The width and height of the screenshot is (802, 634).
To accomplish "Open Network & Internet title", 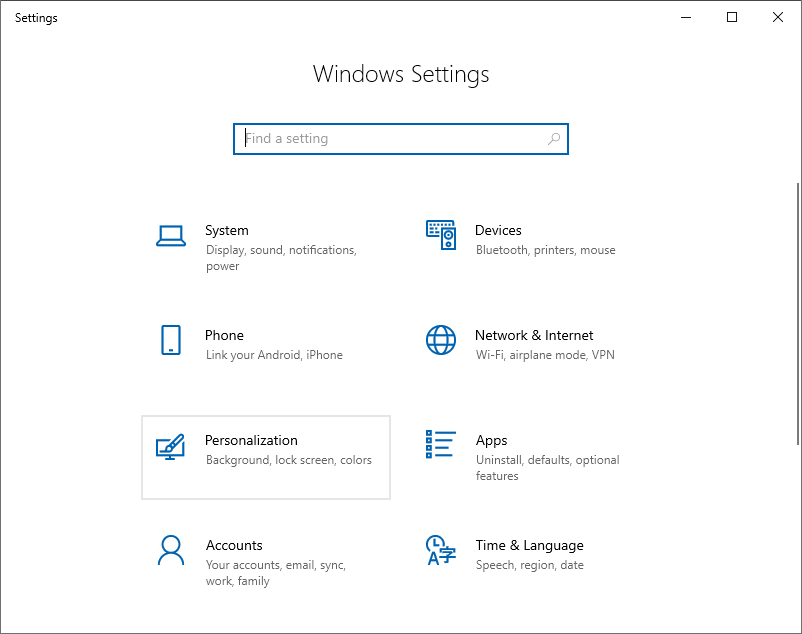I will pos(534,335).
